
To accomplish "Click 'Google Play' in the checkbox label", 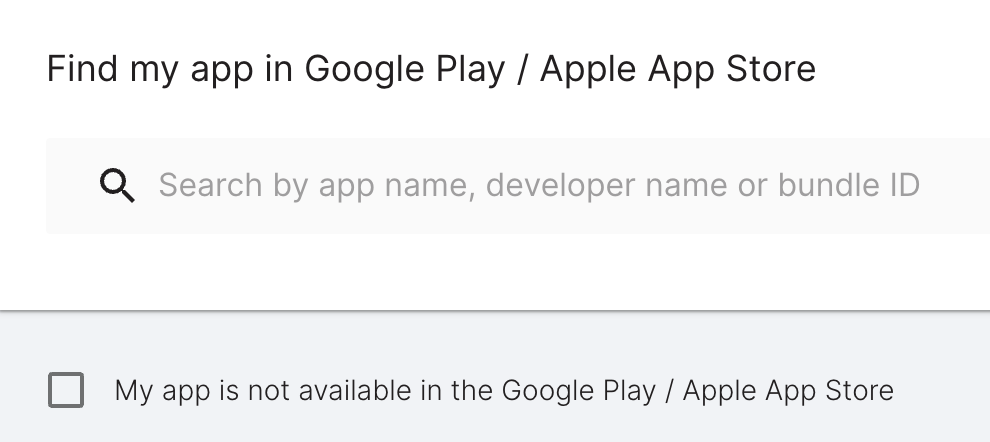I will point(579,391).
